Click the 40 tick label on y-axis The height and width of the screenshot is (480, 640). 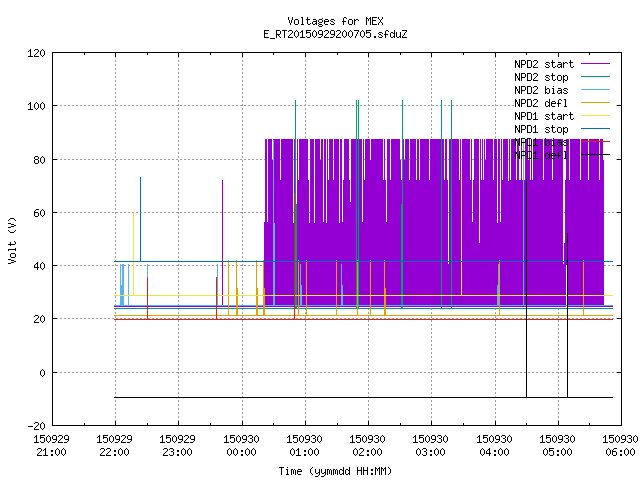[39, 266]
